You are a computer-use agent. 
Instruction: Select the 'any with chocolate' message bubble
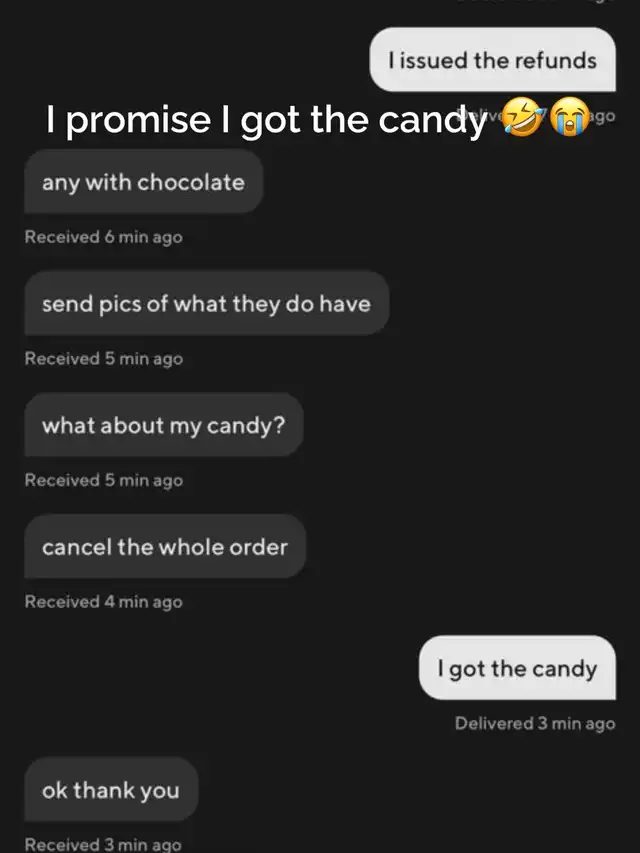coord(144,182)
